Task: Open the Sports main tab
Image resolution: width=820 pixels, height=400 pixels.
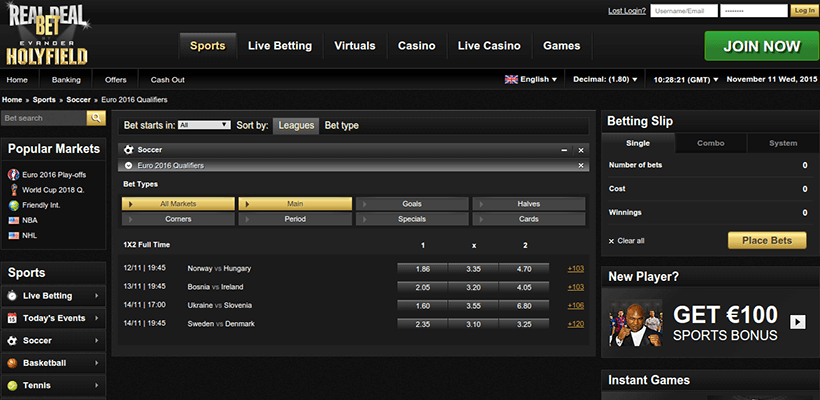Action: 208,46
